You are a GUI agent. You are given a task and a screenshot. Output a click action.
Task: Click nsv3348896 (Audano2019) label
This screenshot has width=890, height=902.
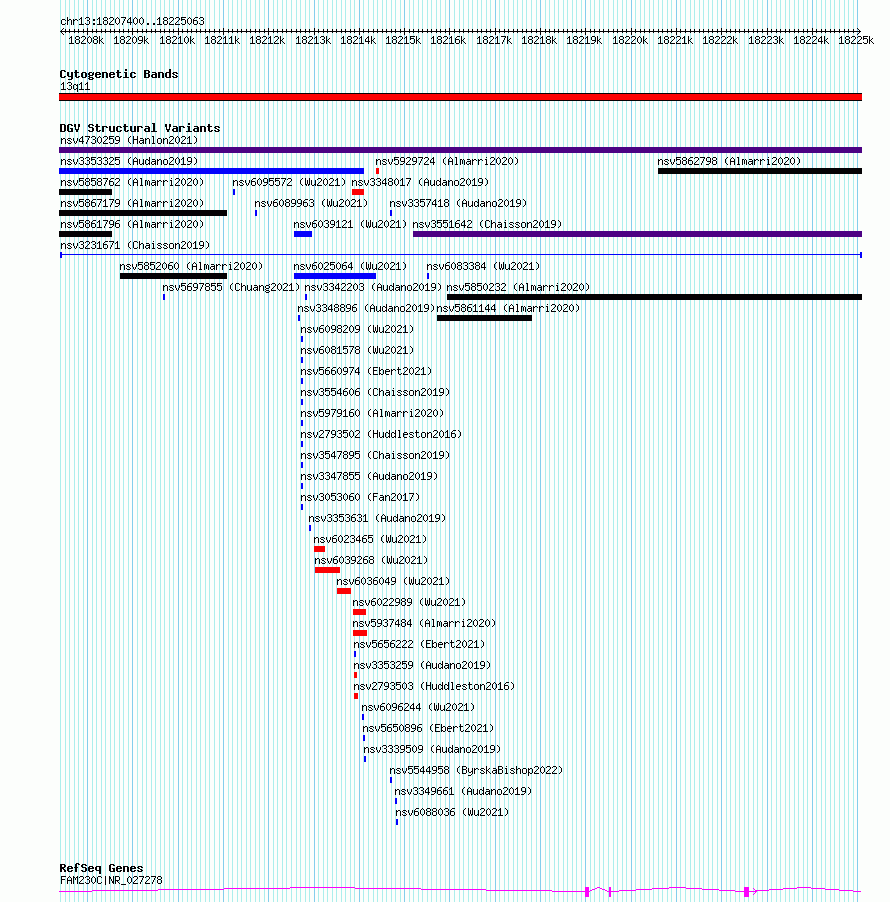366,308
